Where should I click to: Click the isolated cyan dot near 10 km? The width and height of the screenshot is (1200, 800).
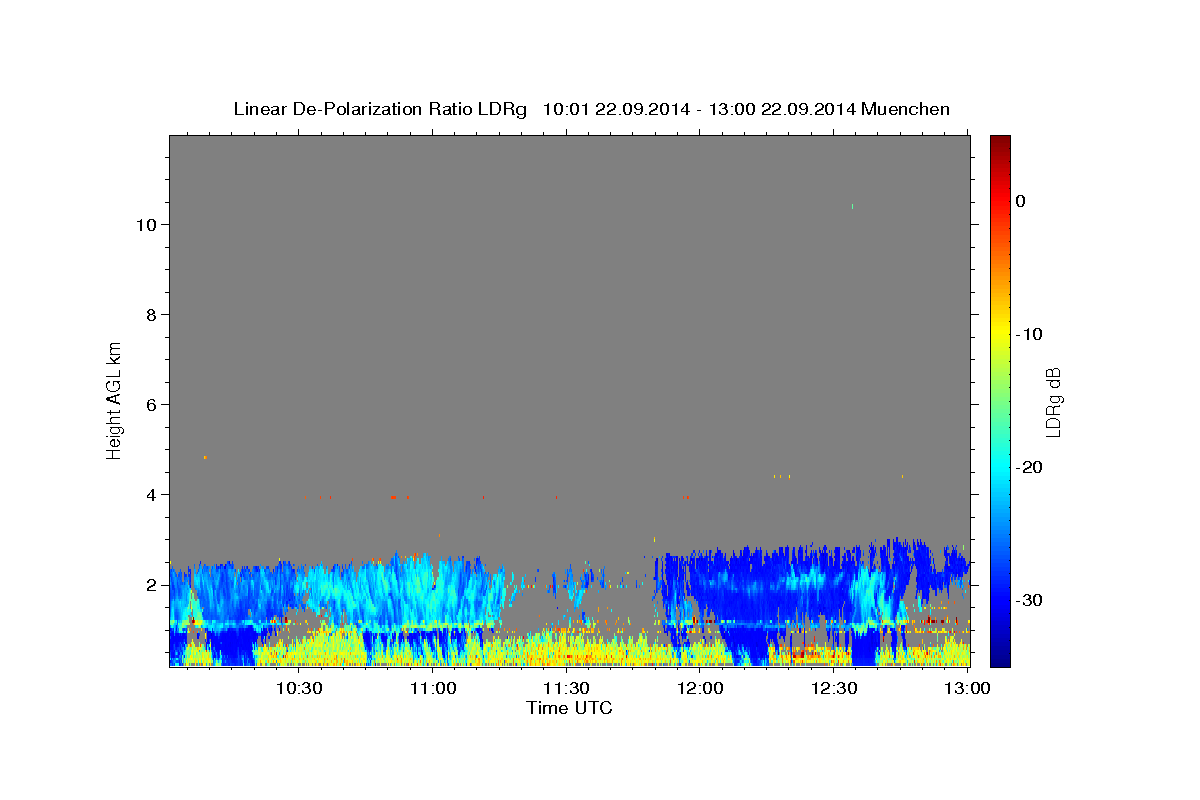click(x=852, y=207)
